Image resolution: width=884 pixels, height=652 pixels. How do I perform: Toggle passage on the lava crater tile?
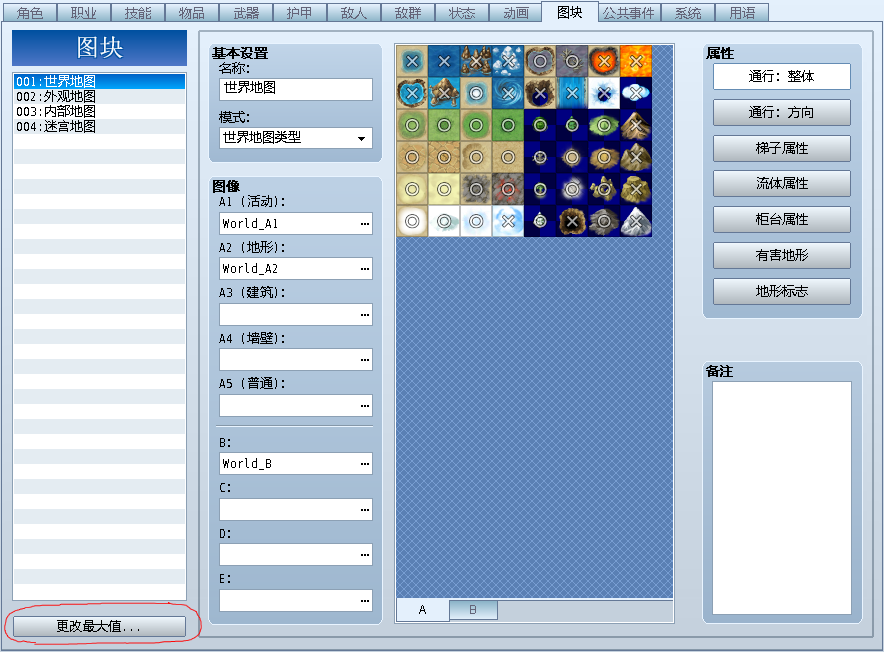pos(604,61)
